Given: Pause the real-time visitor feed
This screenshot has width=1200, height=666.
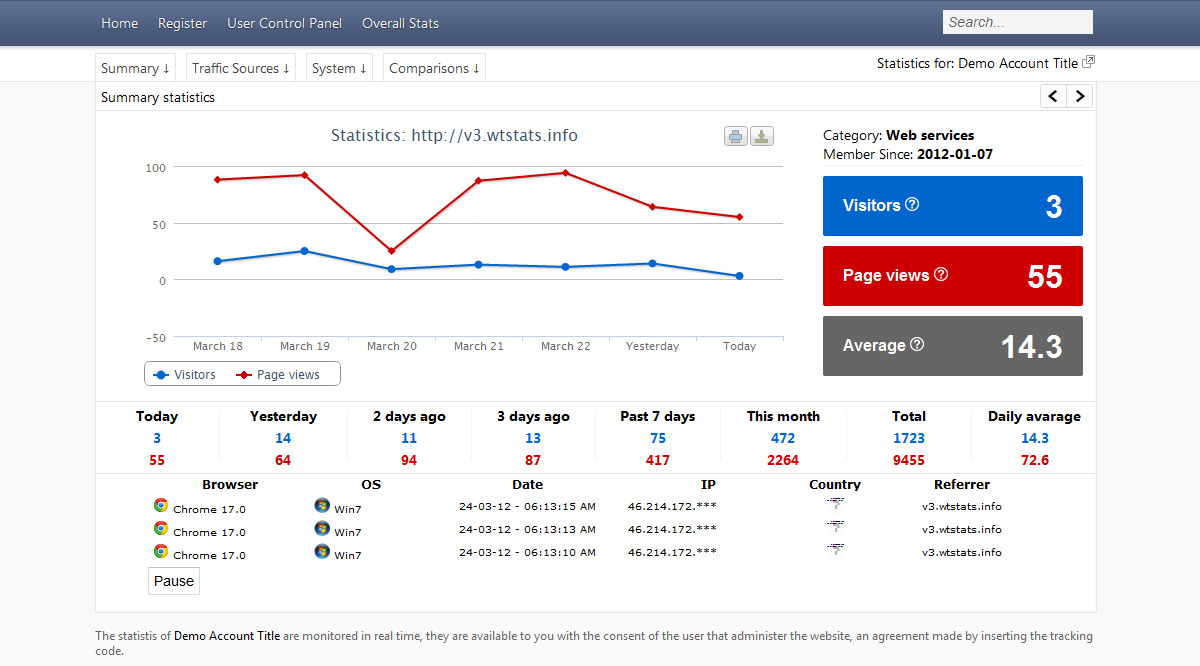Looking at the screenshot, I should (x=174, y=581).
